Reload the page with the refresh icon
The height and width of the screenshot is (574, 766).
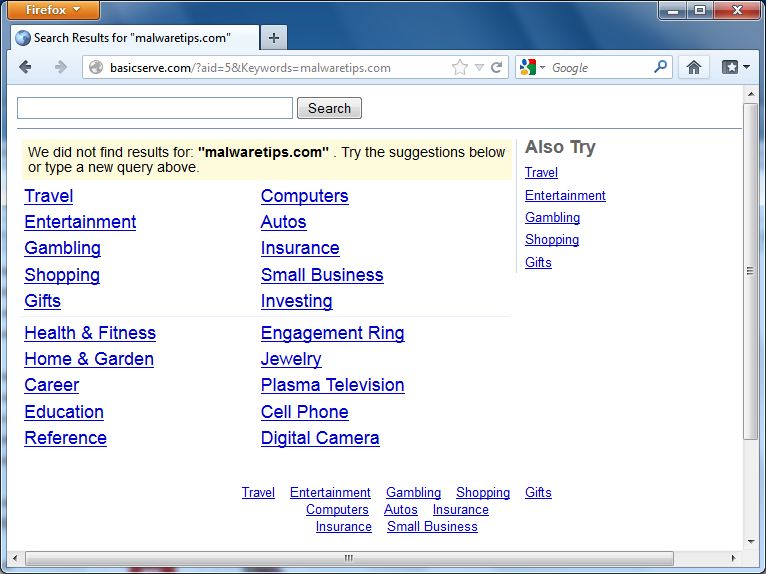pyautogui.click(x=497, y=67)
